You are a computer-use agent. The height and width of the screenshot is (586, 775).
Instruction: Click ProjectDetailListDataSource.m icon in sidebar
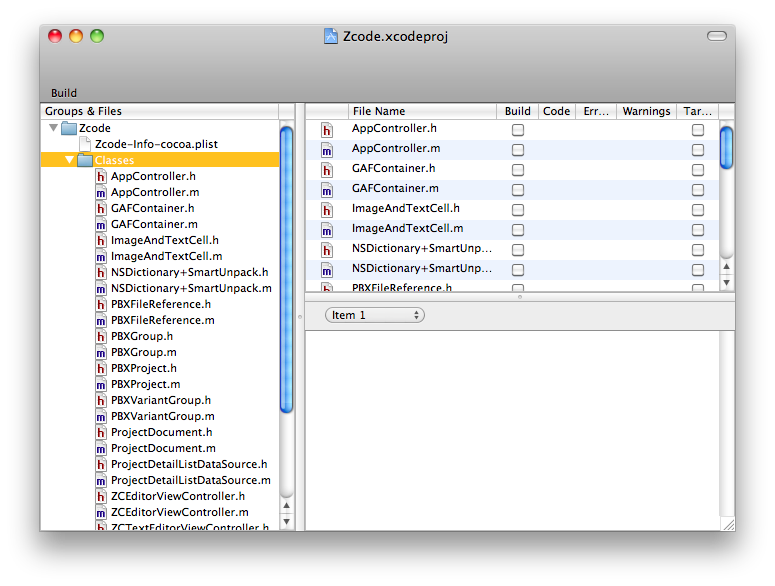click(101, 480)
